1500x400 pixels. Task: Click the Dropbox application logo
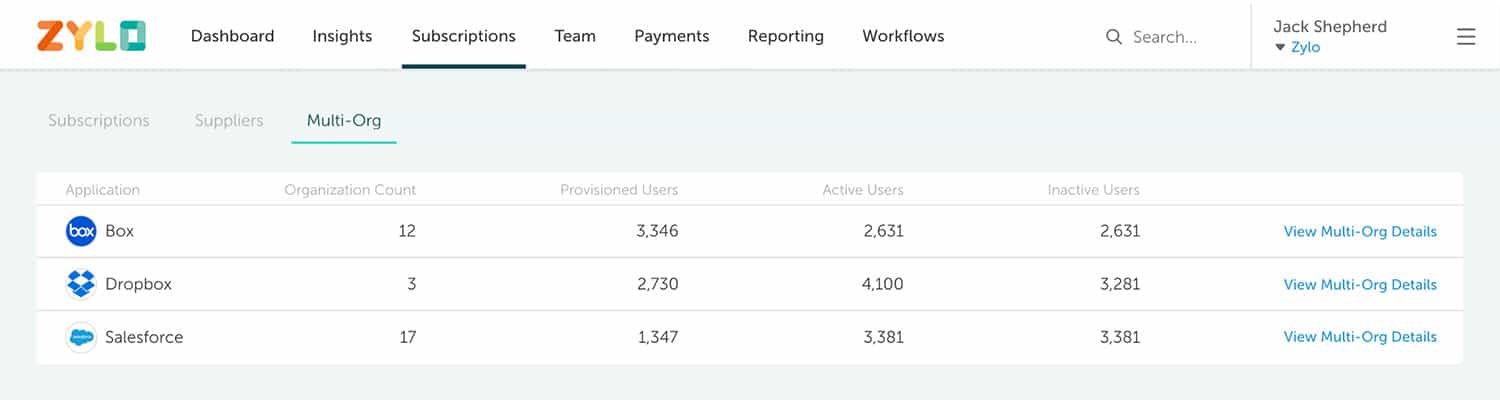pos(81,284)
